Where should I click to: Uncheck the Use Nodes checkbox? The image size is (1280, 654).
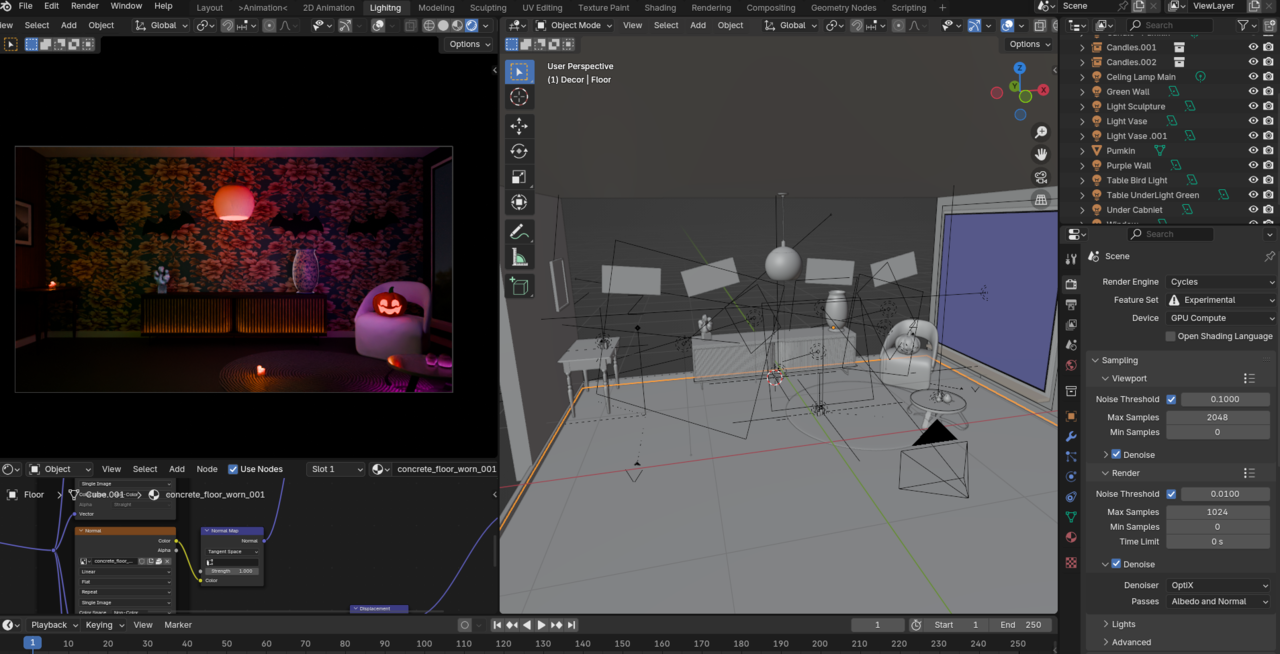233,469
